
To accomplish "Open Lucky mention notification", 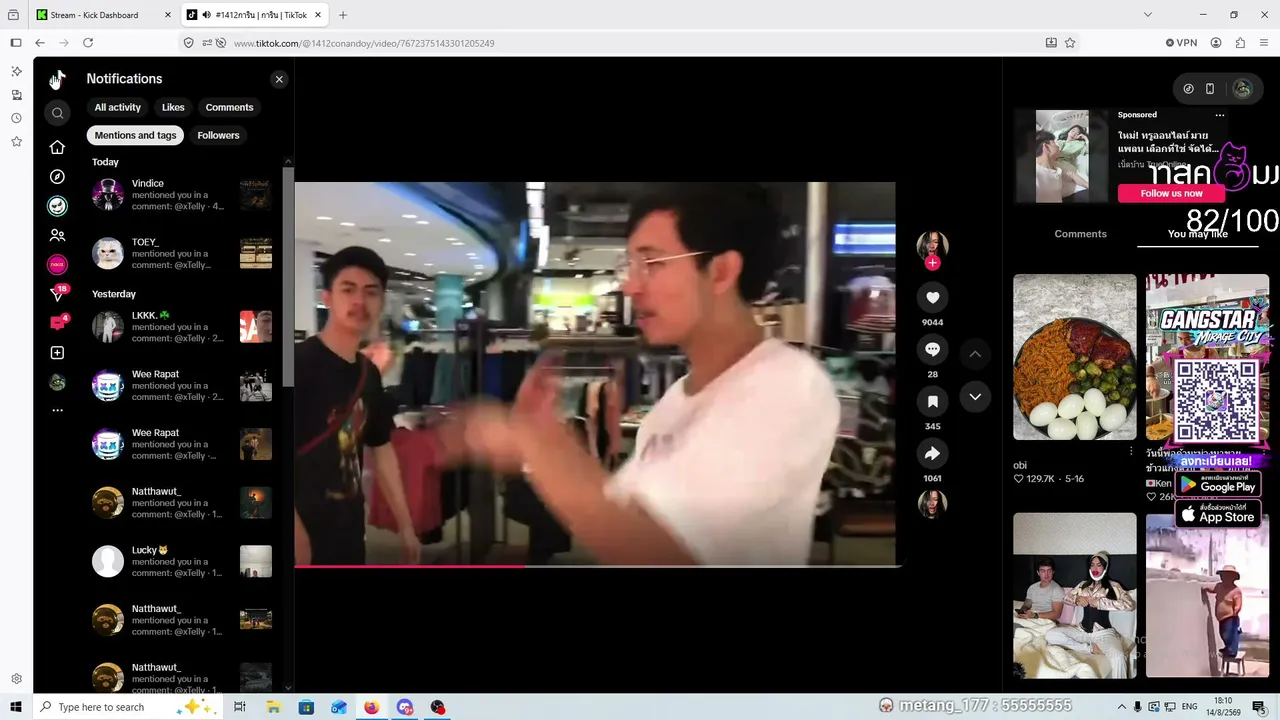I will click(182, 562).
